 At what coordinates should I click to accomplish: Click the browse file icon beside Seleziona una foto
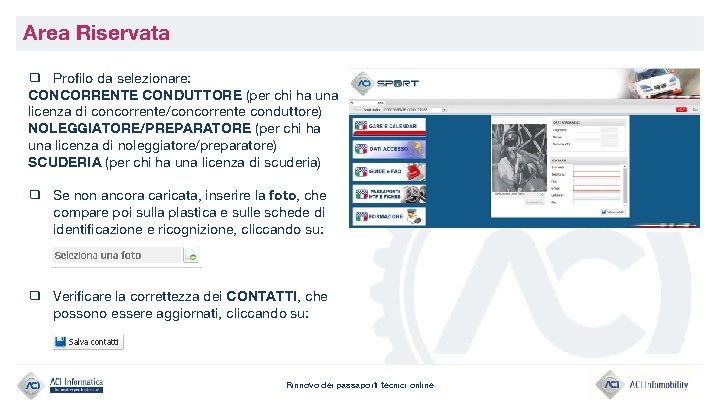click(x=191, y=255)
